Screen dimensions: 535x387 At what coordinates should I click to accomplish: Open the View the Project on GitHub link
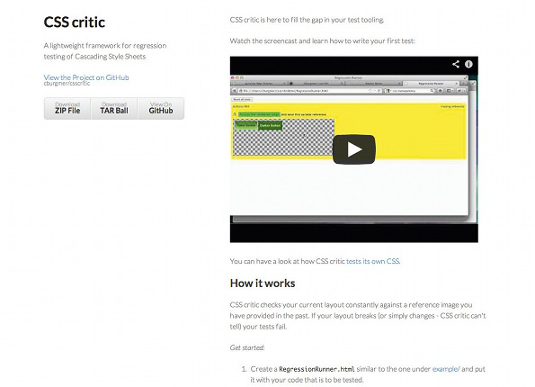[86, 77]
